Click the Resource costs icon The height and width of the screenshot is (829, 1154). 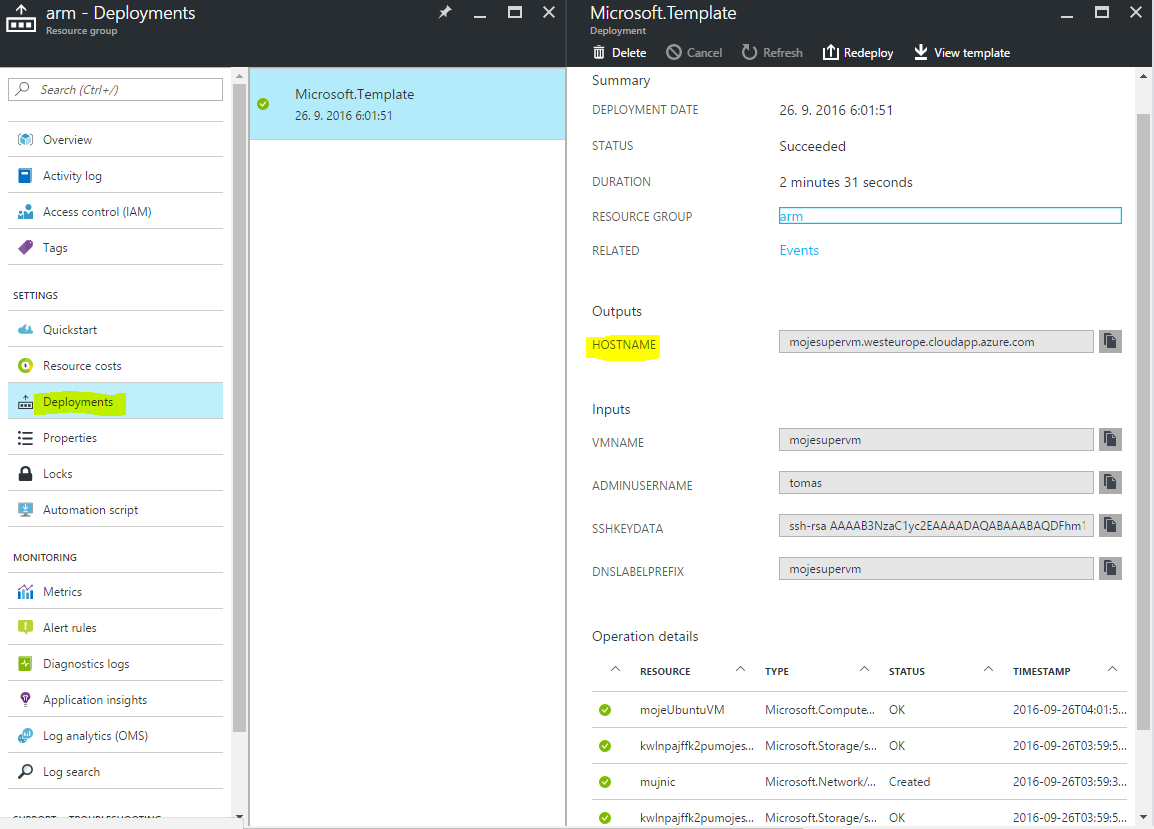tap(26, 365)
